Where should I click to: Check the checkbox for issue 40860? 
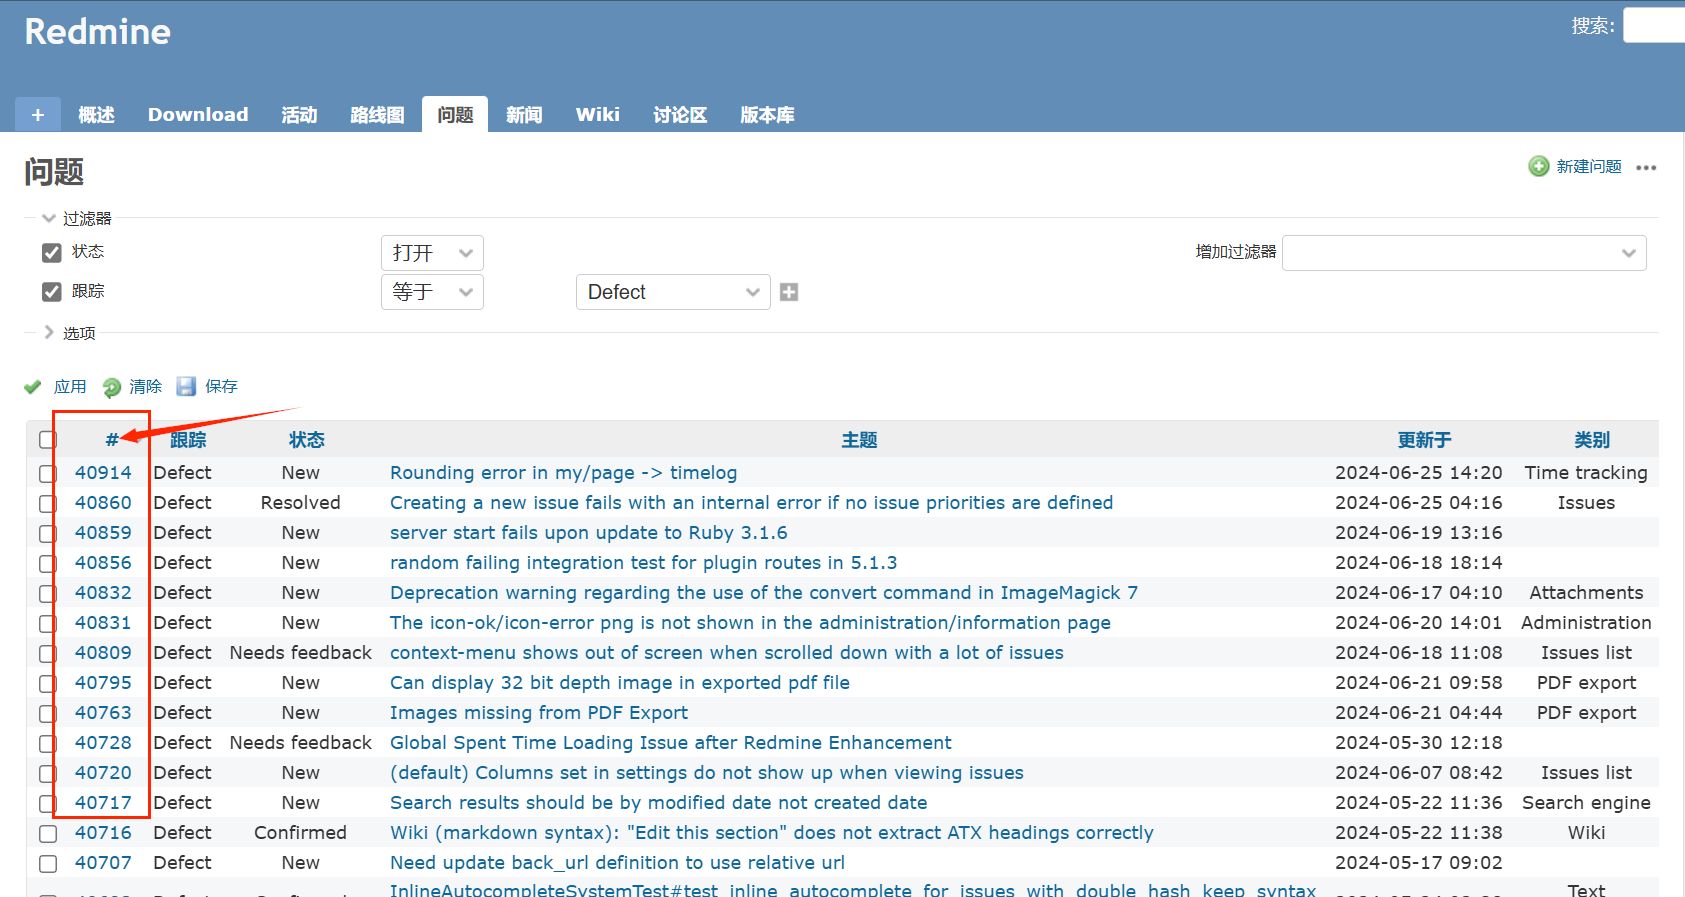(48, 503)
